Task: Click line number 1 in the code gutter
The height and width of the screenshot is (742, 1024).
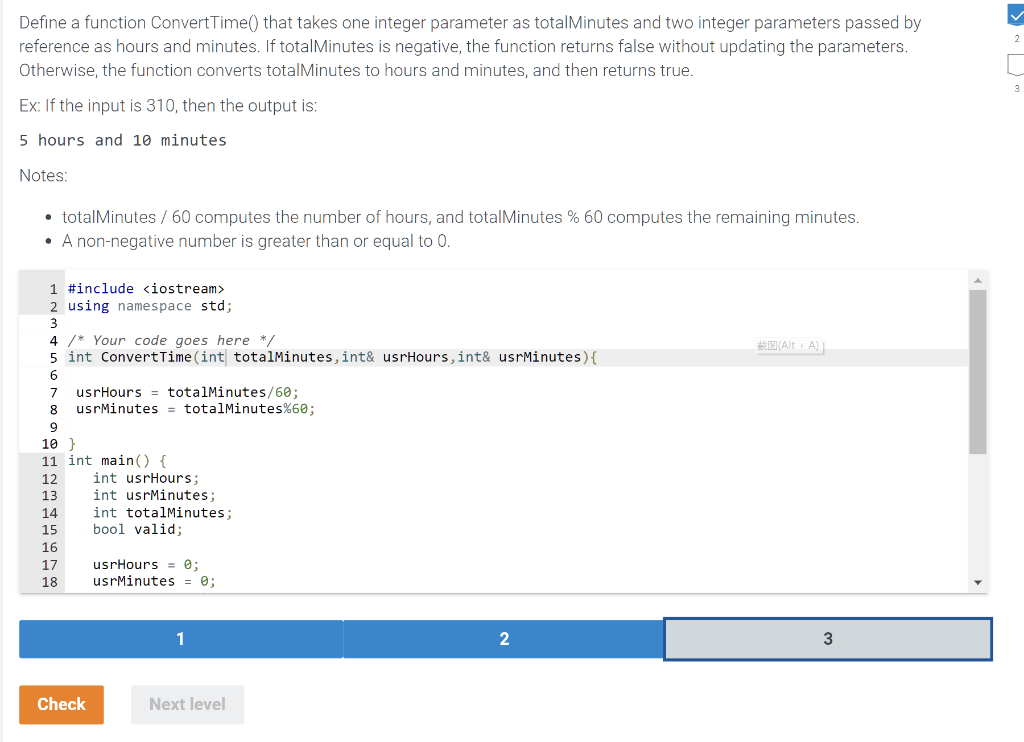Action: click(53, 288)
